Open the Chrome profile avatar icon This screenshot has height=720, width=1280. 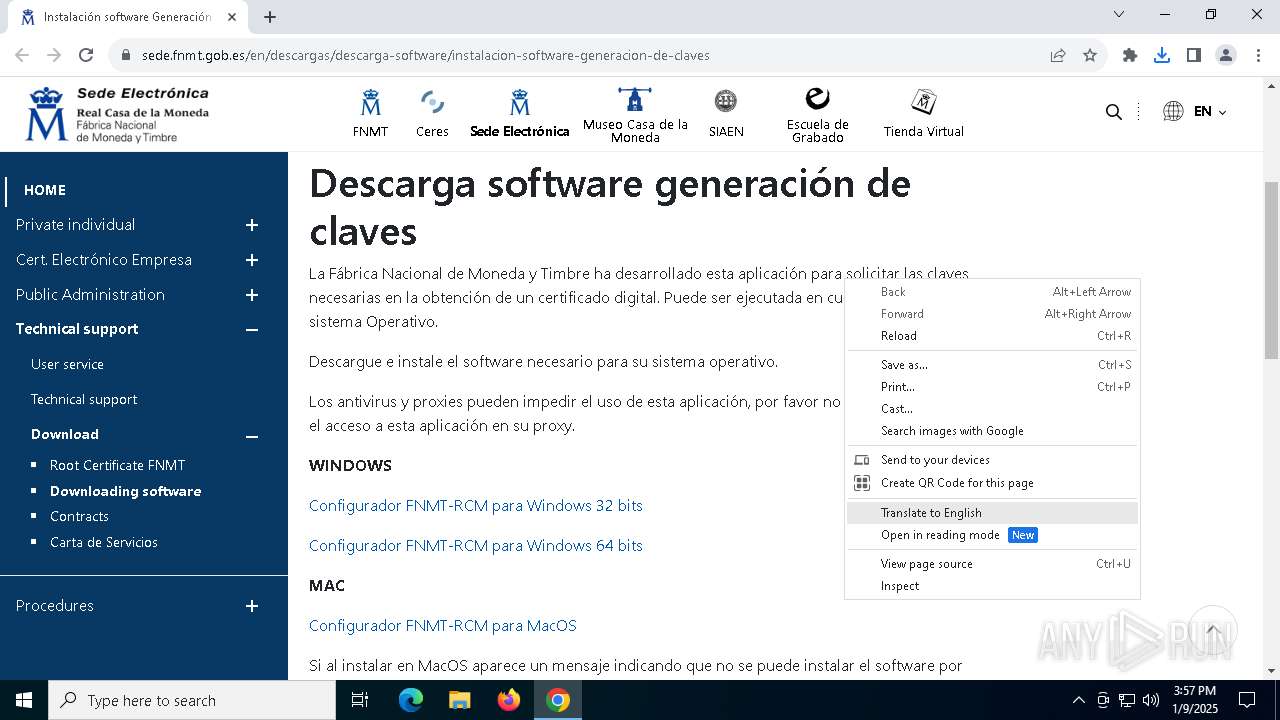[x=1226, y=55]
